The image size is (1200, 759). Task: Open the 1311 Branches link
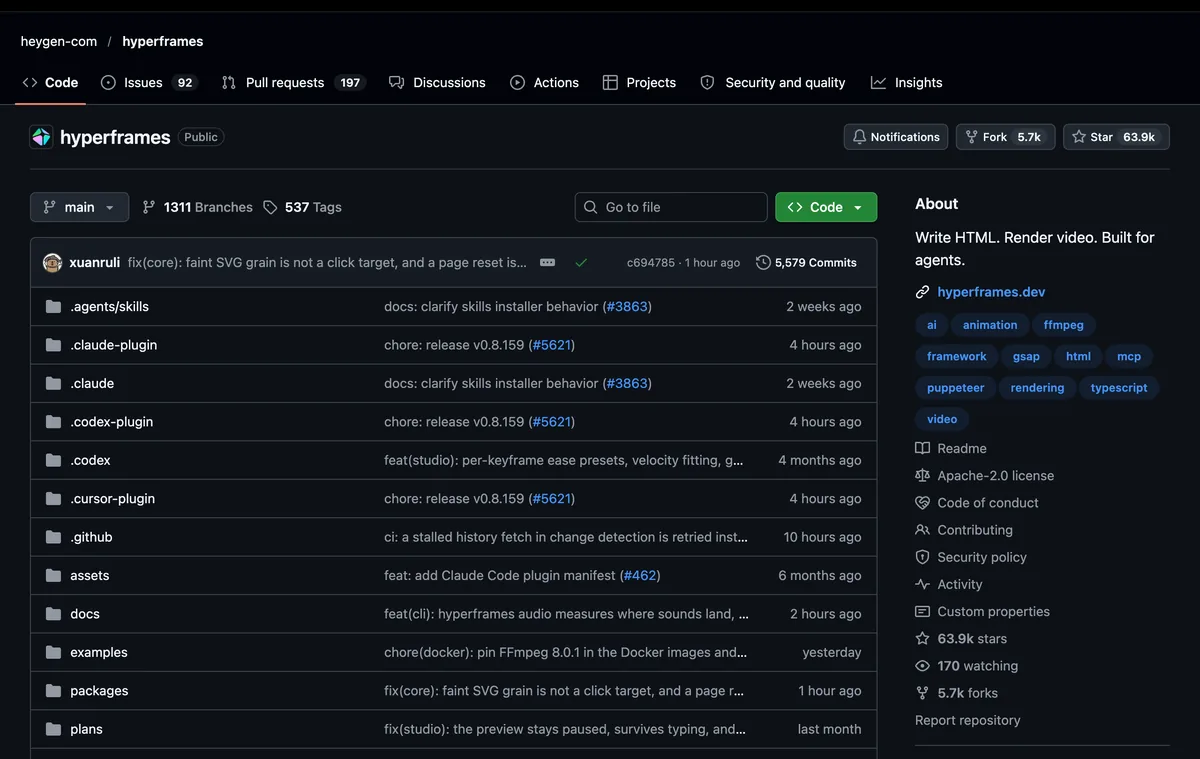coord(197,207)
